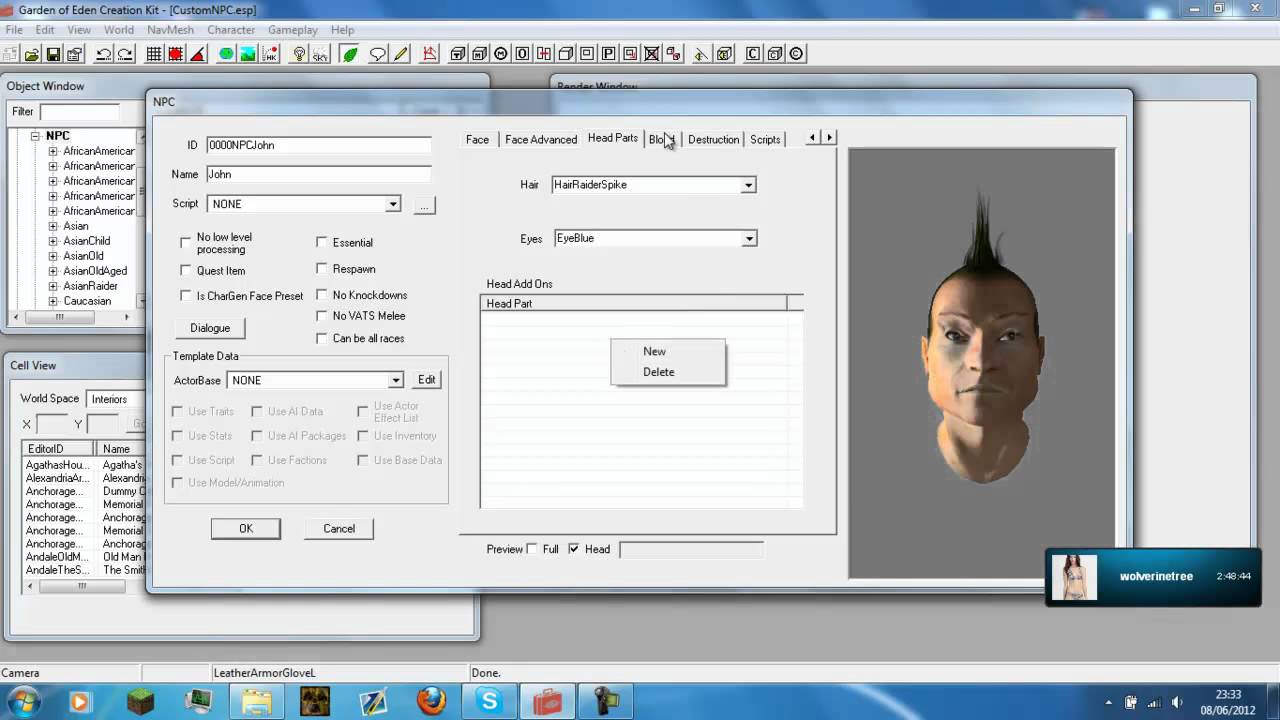
Task: Click the circled M toolbar icon
Action: point(501,54)
